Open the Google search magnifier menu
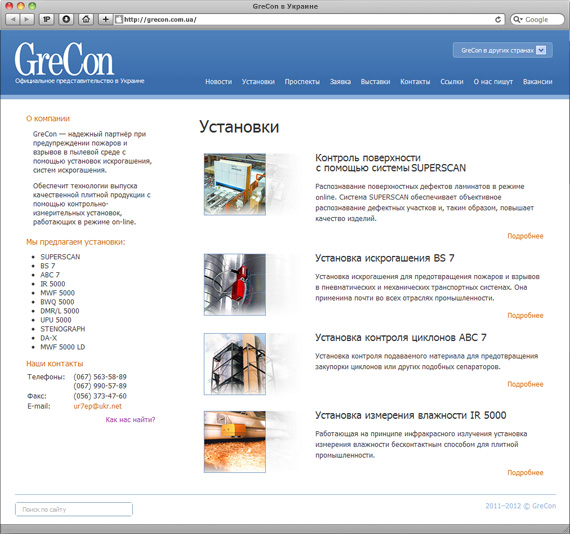 517,20
